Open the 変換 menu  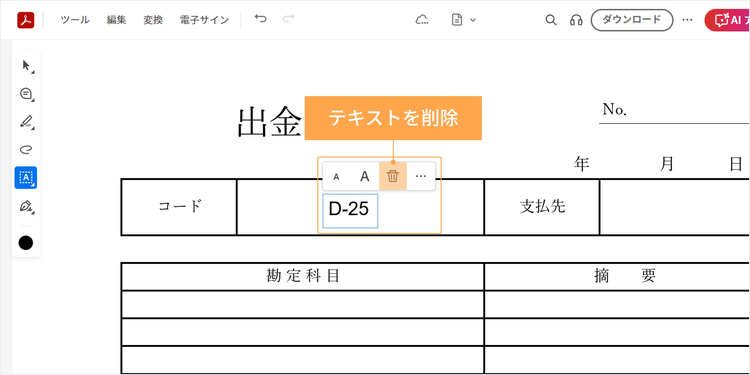coord(153,20)
